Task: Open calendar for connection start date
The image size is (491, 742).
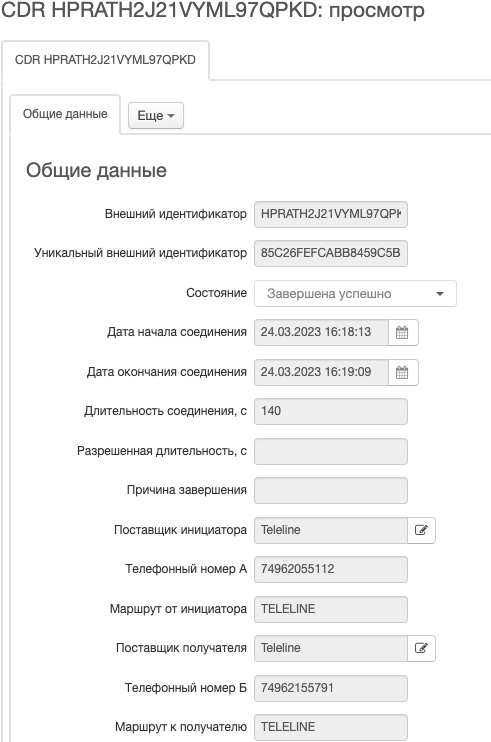Action: point(403,332)
